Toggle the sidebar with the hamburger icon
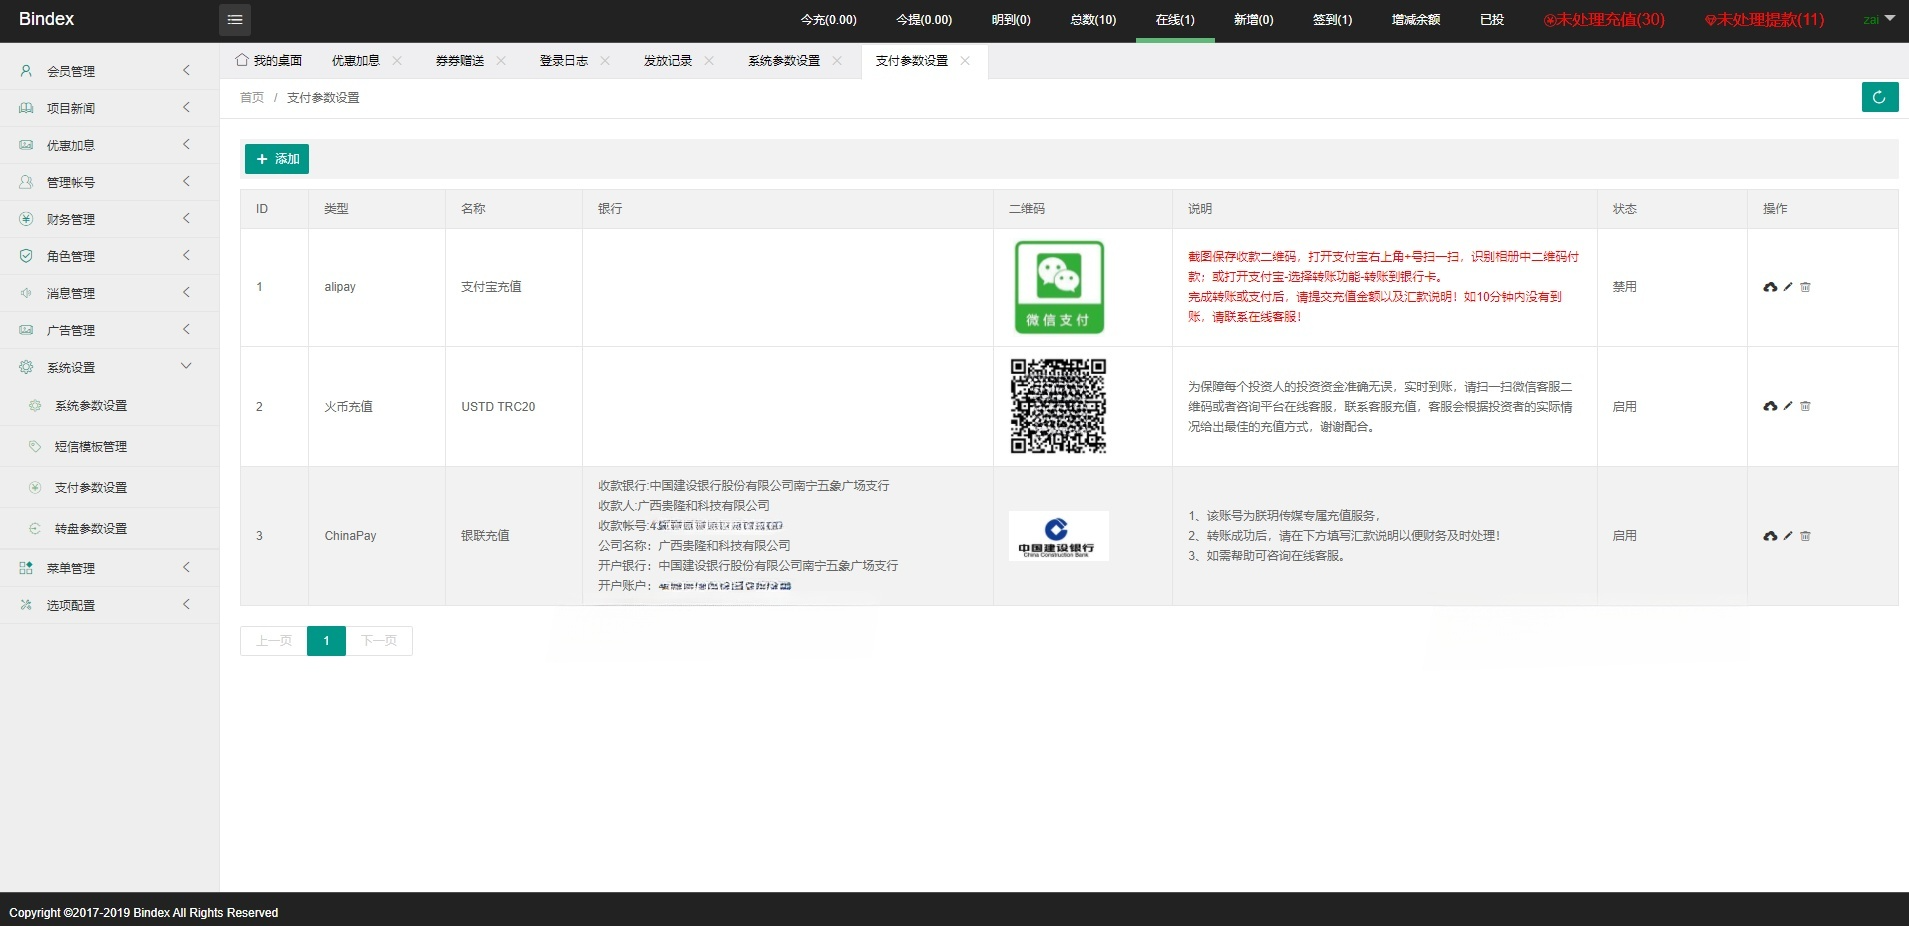The image size is (1909, 926). (236, 19)
